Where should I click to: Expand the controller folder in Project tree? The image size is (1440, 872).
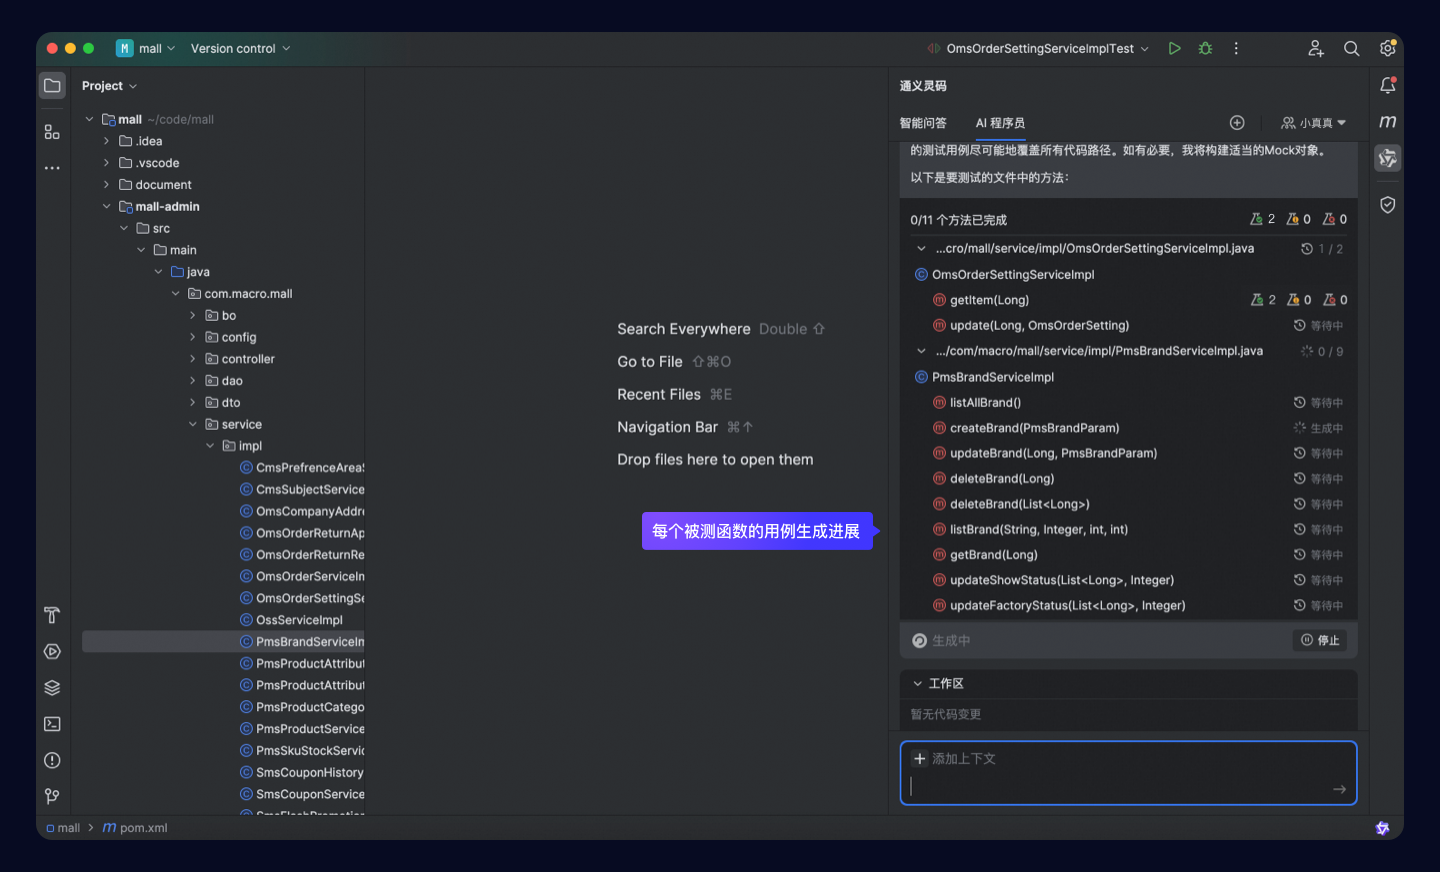(x=194, y=358)
